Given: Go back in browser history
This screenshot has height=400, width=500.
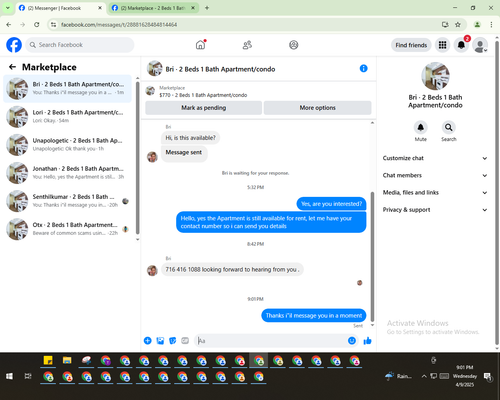Looking at the screenshot, I should point(9,24).
